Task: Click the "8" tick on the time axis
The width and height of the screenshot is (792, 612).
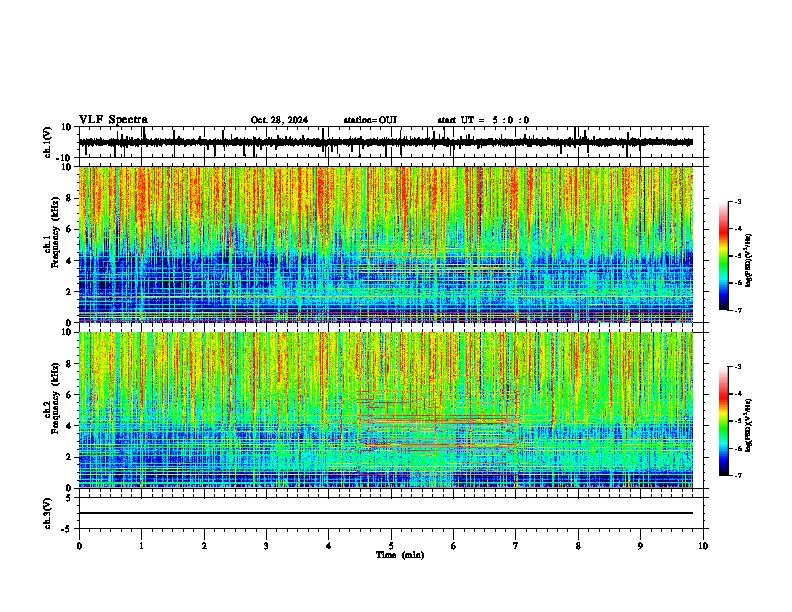Action: (x=578, y=546)
